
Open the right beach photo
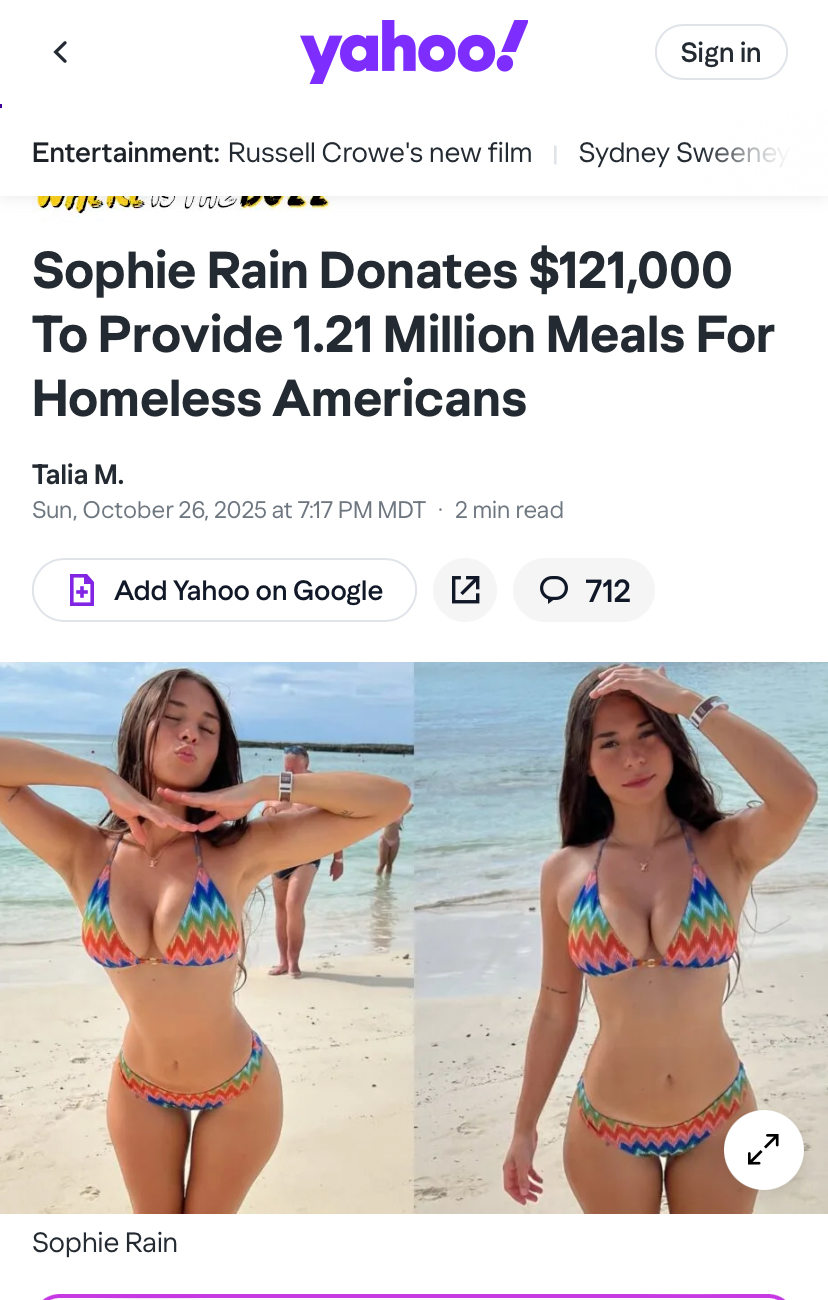click(x=621, y=938)
